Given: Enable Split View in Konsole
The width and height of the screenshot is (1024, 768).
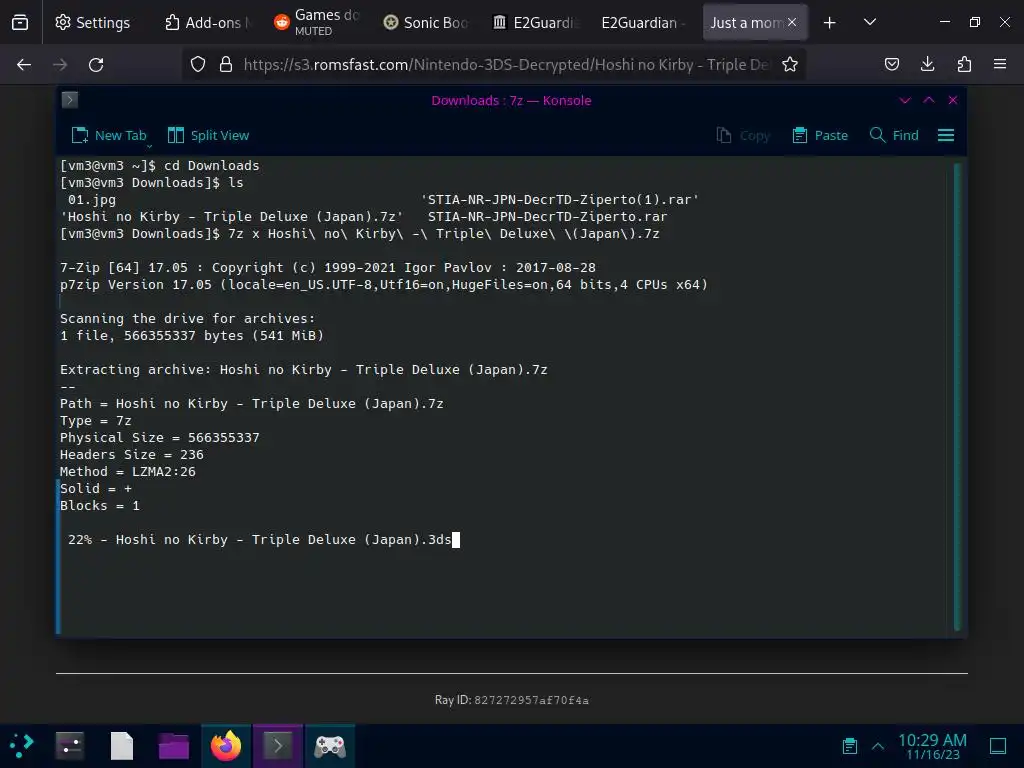Looking at the screenshot, I should [x=208, y=136].
